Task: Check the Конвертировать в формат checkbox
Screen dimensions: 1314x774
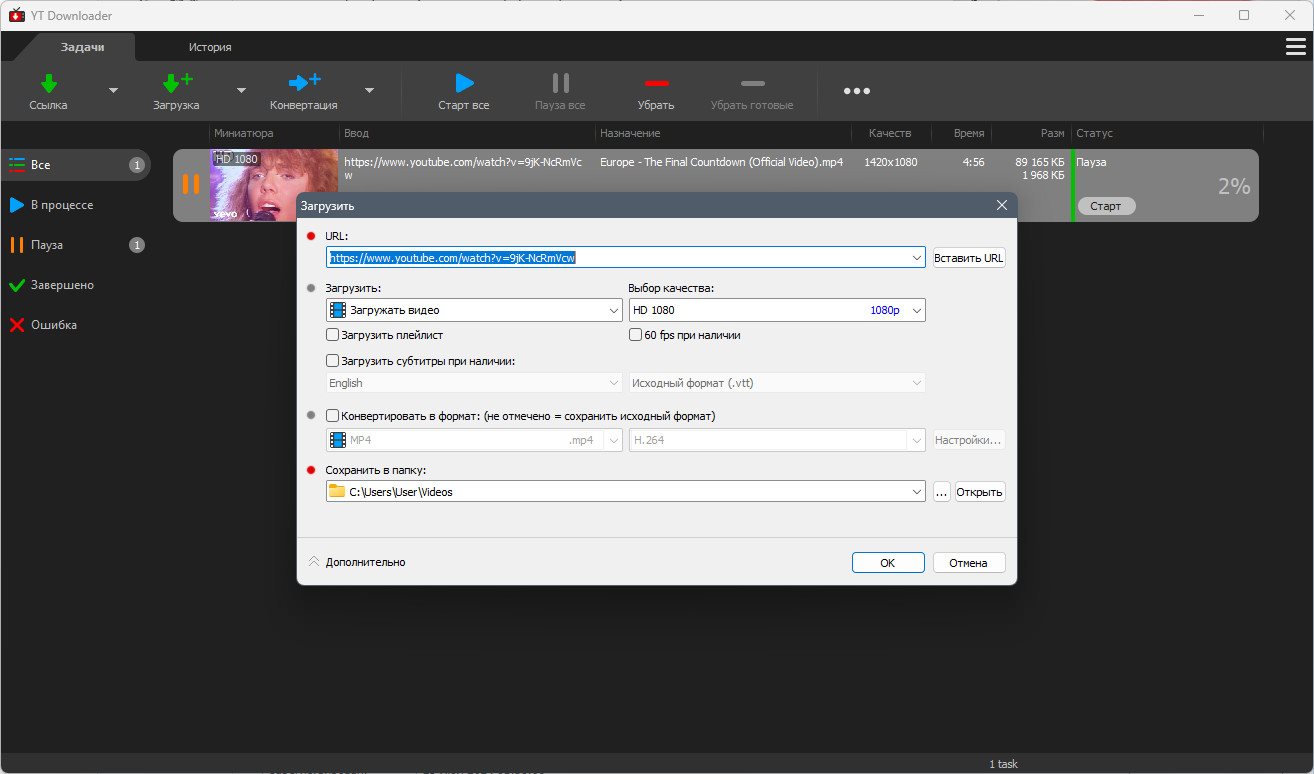Action: (x=333, y=416)
